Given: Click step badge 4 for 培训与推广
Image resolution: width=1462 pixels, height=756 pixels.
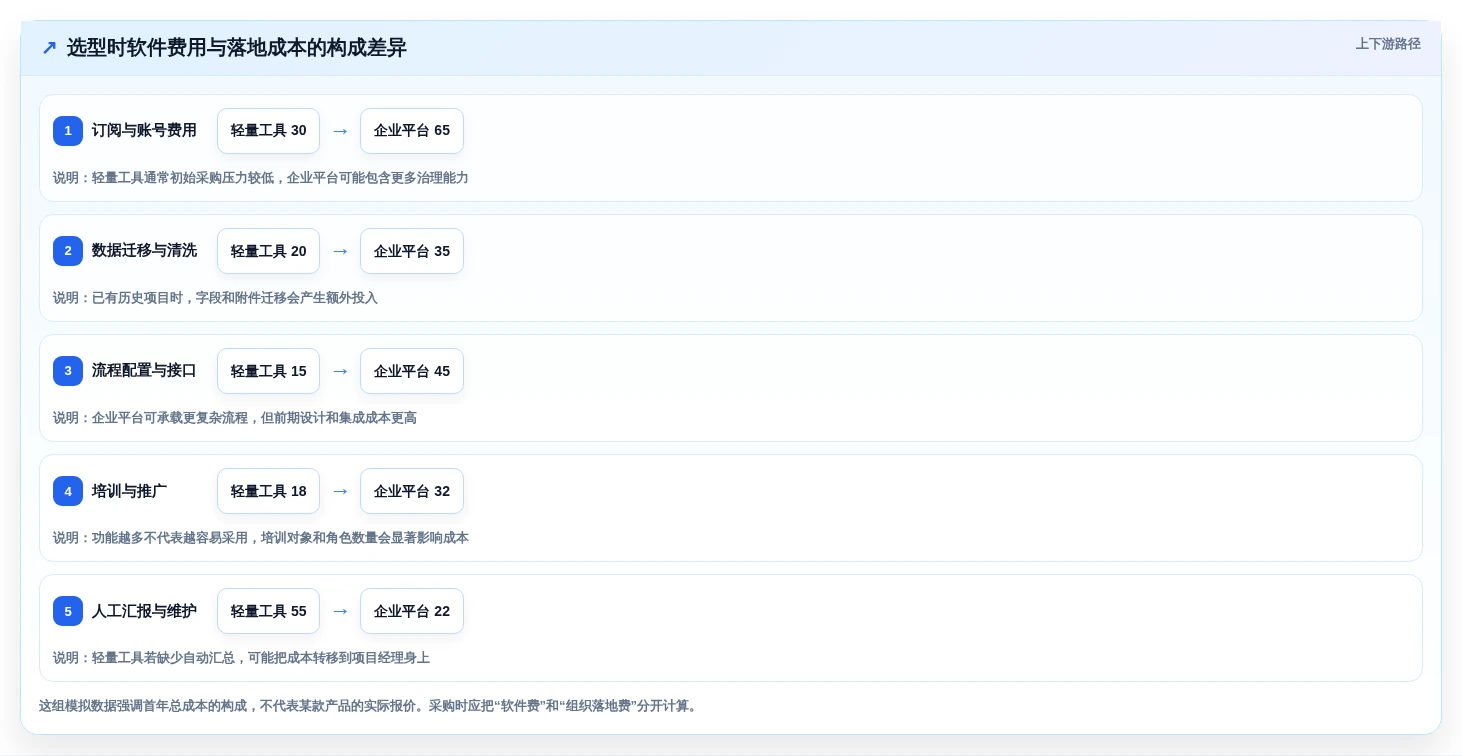Looking at the screenshot, I should (68, 491).
